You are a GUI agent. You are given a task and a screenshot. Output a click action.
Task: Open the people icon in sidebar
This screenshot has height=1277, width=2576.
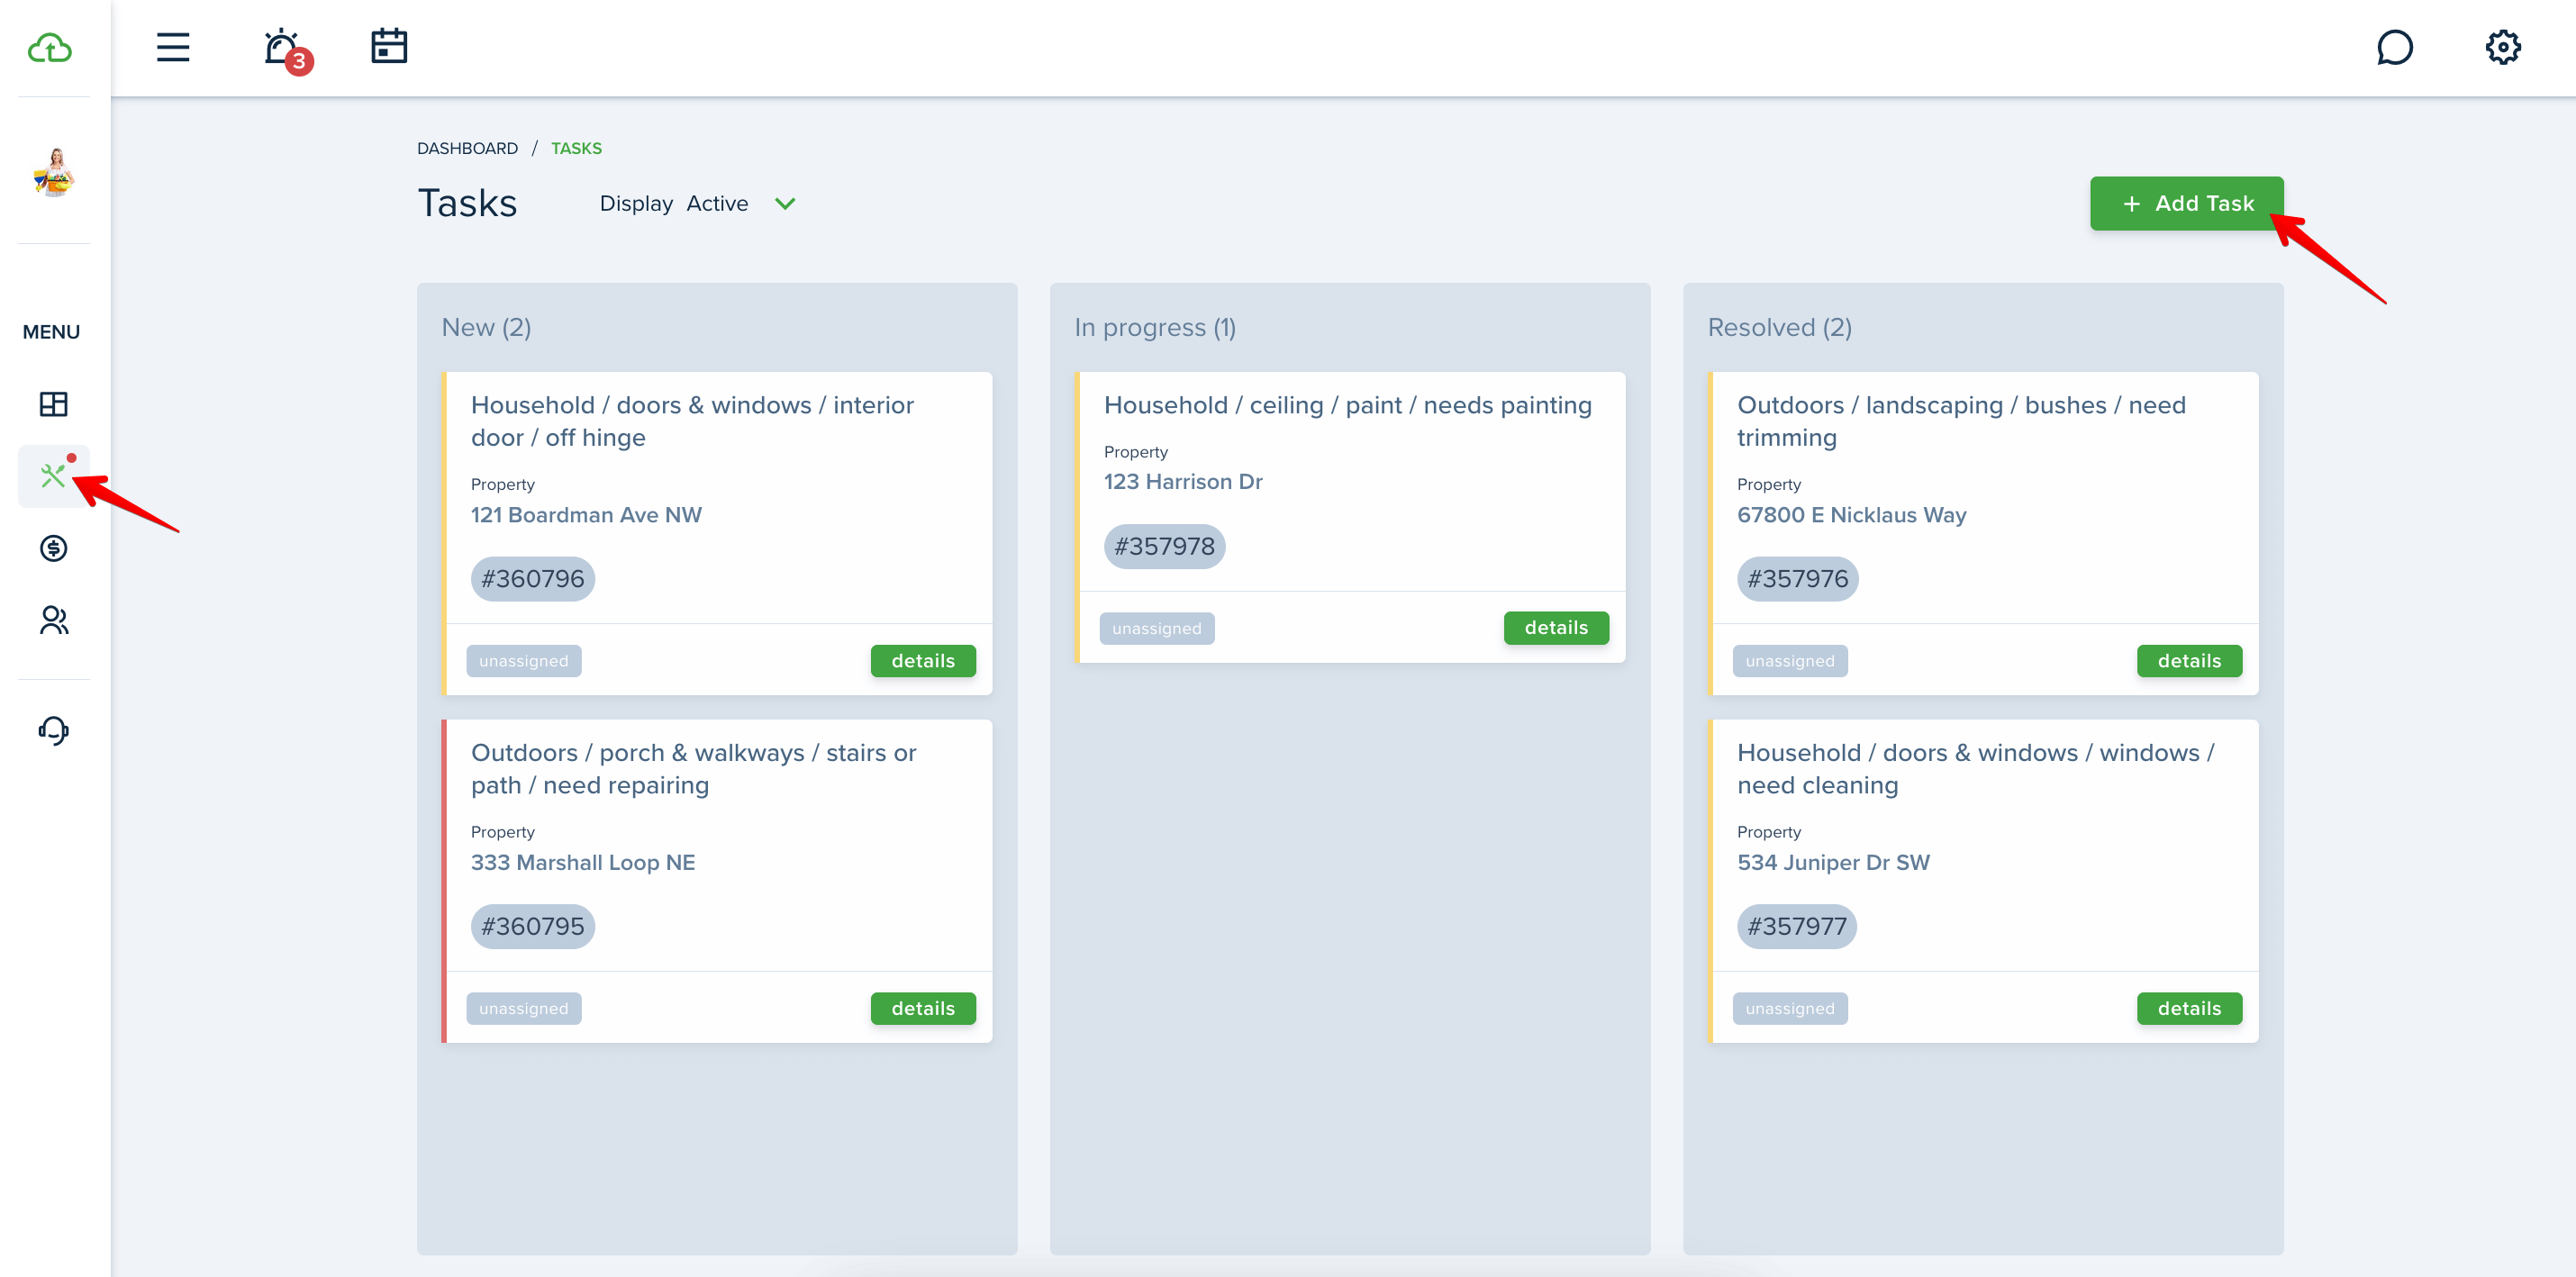pos(54,621)
